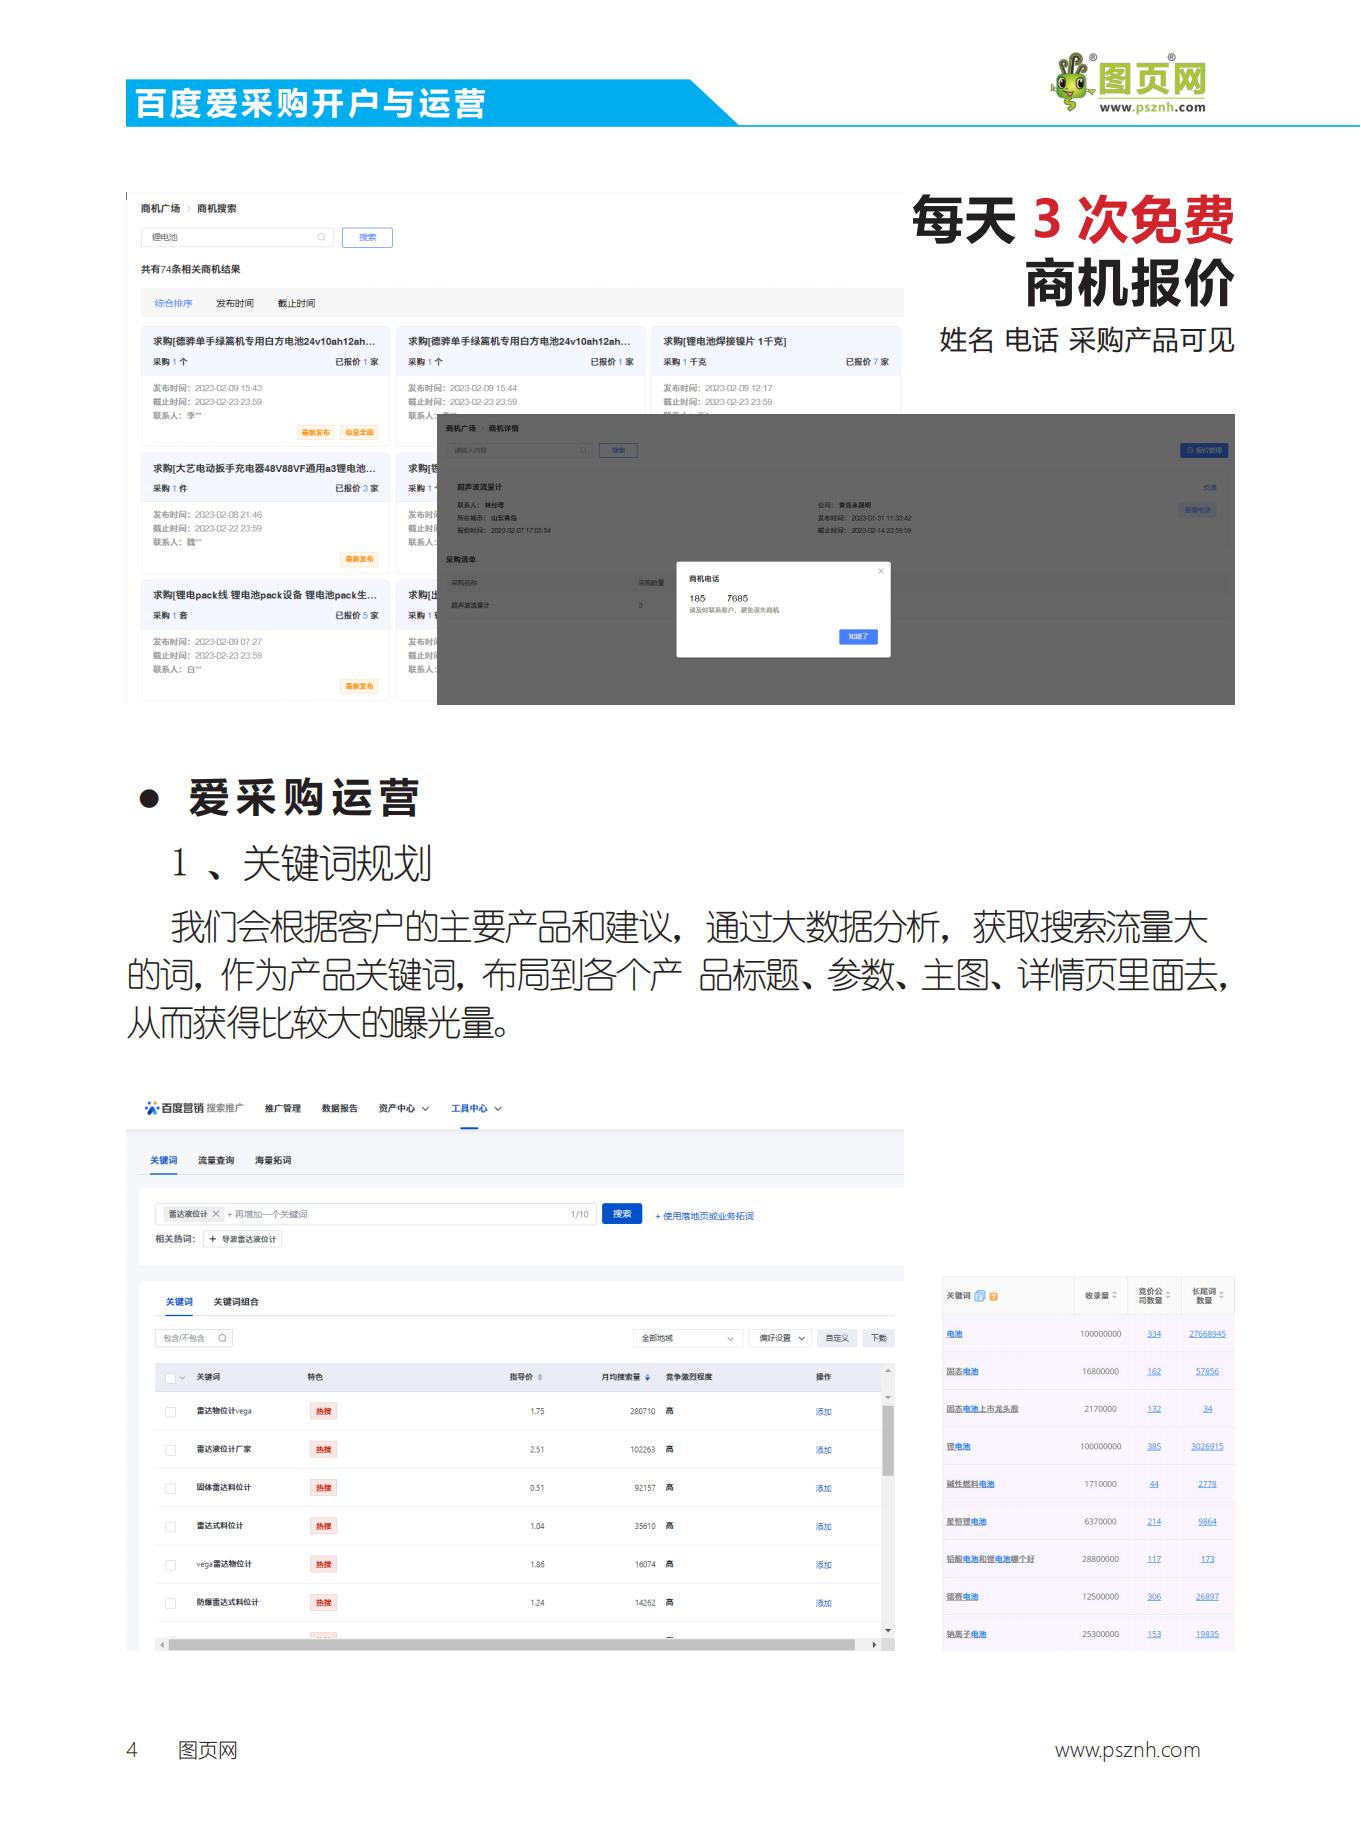Click 知道了 in the 商机电话 dialog
Screen dimensions: 1361x1833
tap(858, 636)
